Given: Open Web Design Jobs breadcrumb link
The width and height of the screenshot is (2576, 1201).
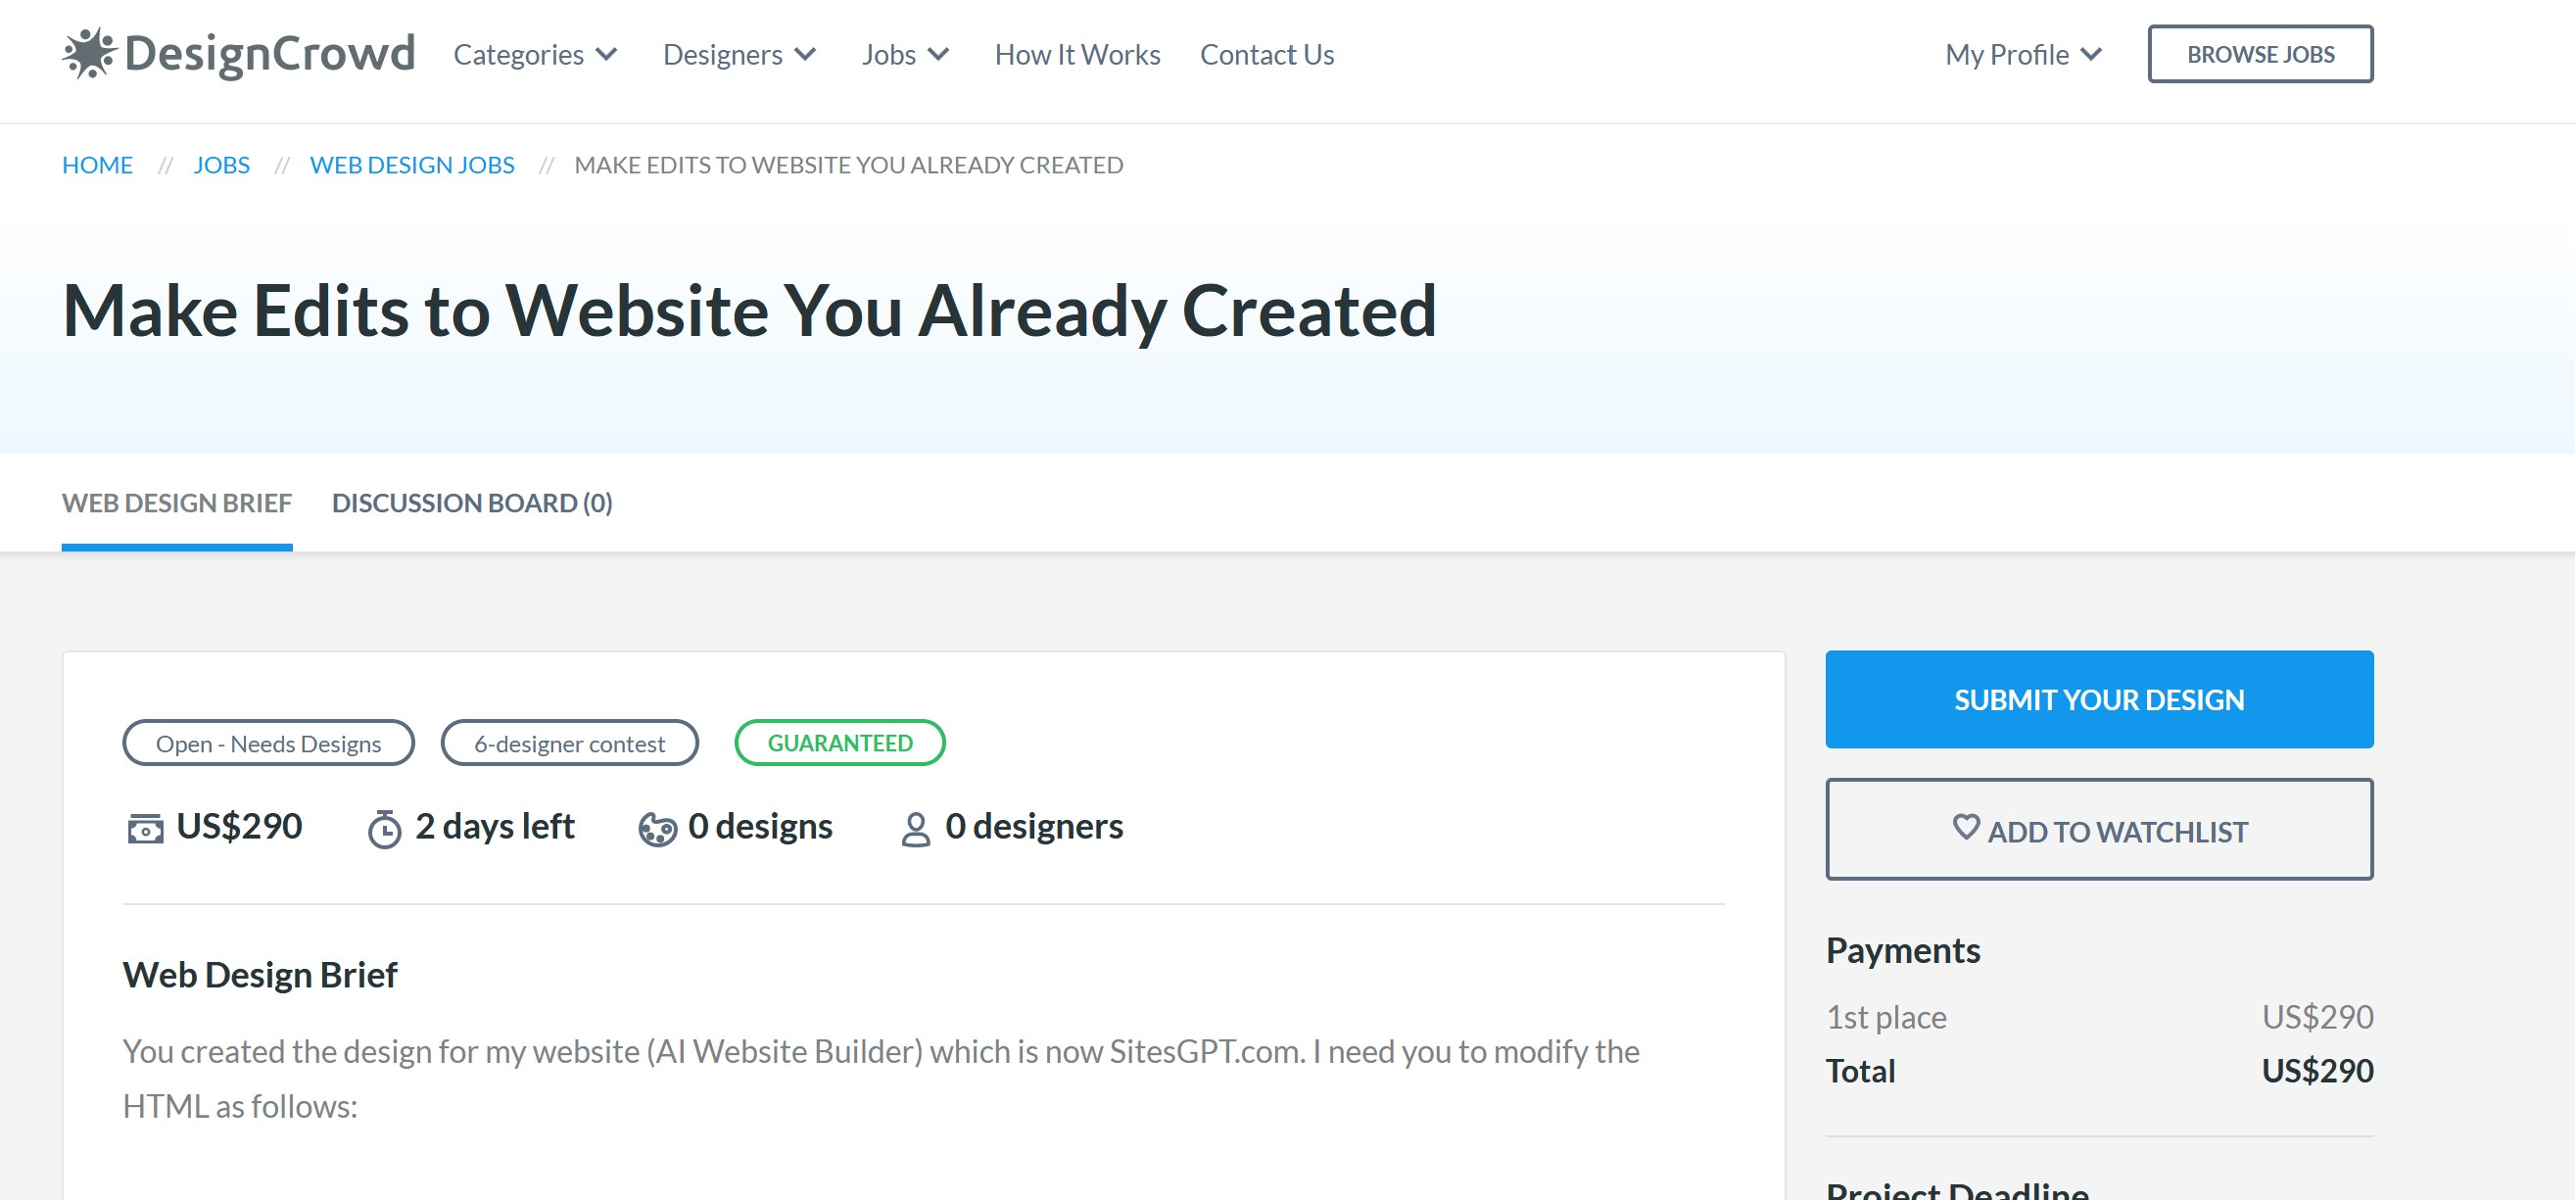Looking at the screenshot, I should pos(411,164).
